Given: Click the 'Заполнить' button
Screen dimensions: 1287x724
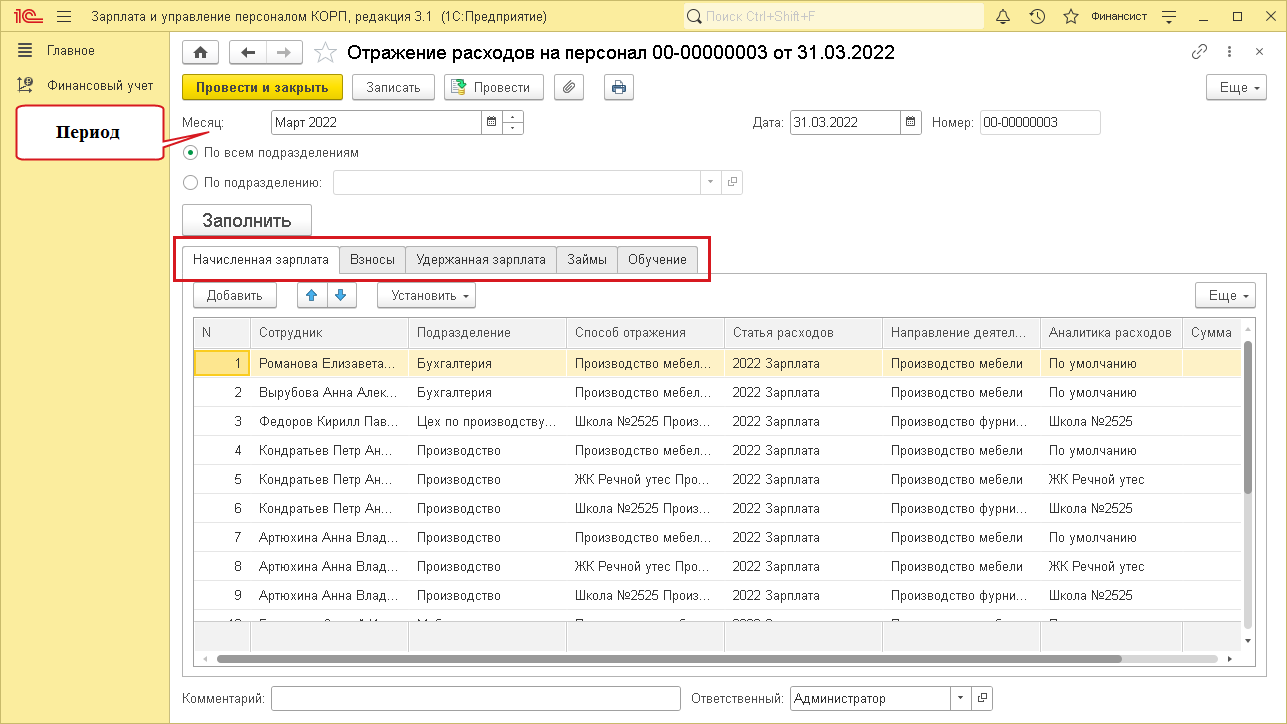Looking at the screenshot, I should coord(247,220).
